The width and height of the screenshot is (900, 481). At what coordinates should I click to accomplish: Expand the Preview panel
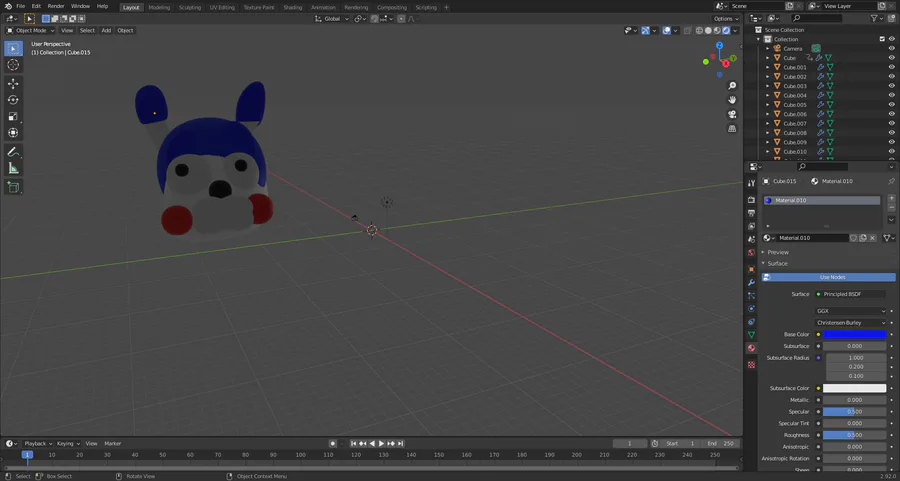[x=778, y=253]
